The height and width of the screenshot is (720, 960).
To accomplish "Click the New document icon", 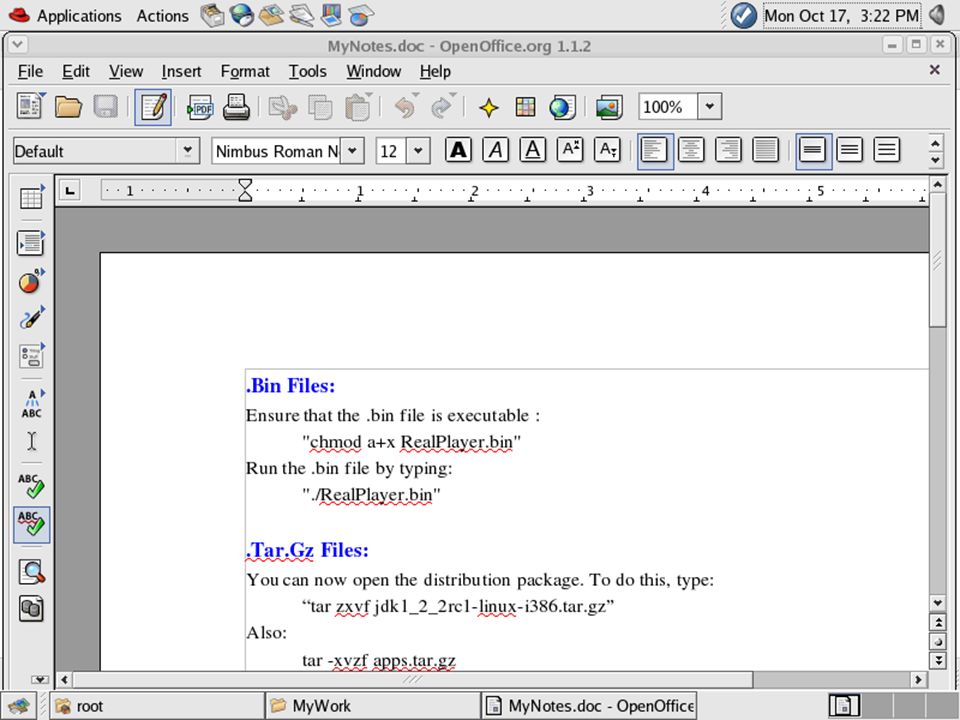I will pos(29,107).
